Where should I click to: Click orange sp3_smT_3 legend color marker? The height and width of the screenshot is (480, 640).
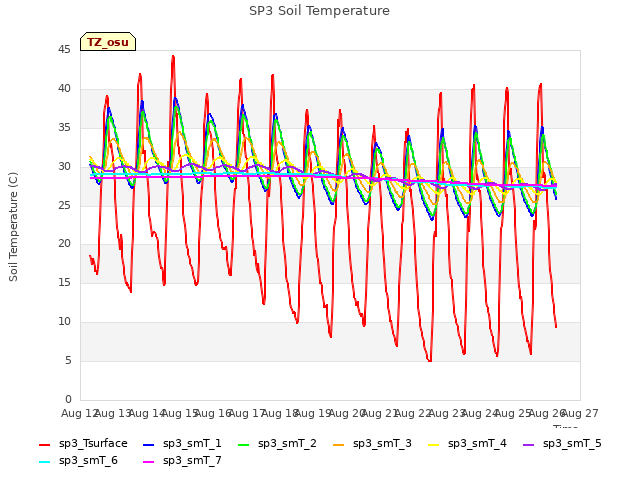click(339, 444)
